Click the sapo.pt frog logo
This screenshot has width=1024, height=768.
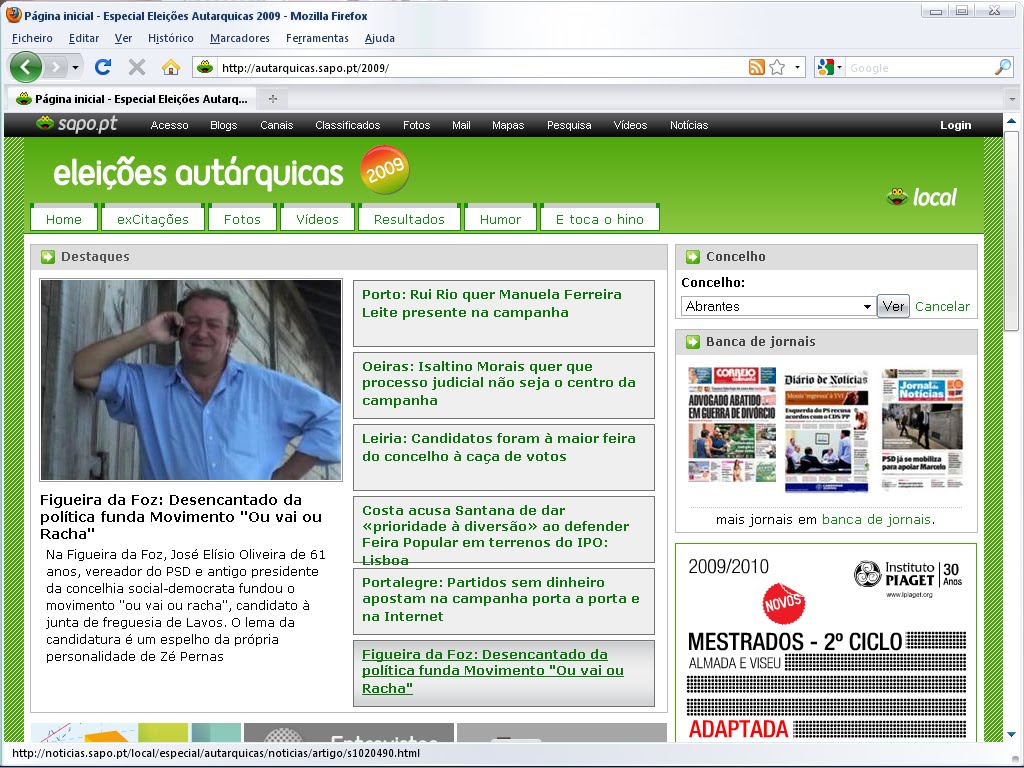(x=77, y=123)
